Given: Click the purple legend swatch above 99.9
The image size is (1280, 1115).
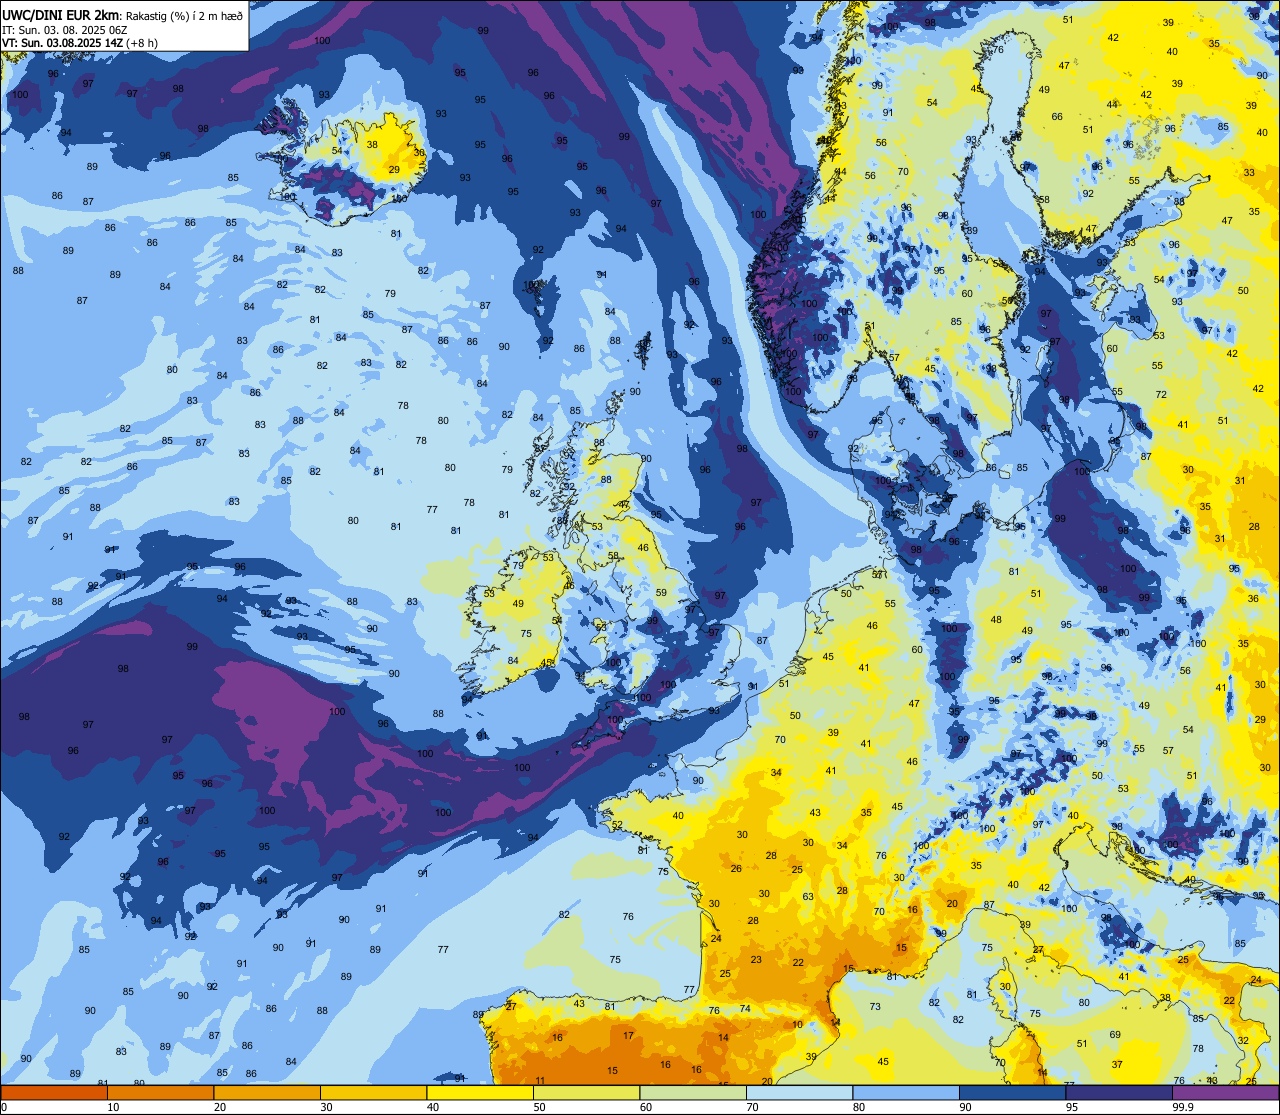Looking at the screenshot, I should (x=1225, y=1092).
